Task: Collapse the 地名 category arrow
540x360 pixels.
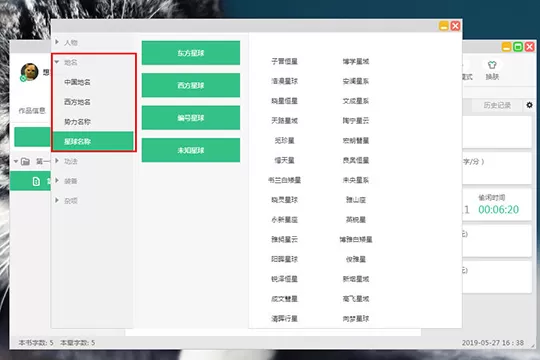Action: 57,62
